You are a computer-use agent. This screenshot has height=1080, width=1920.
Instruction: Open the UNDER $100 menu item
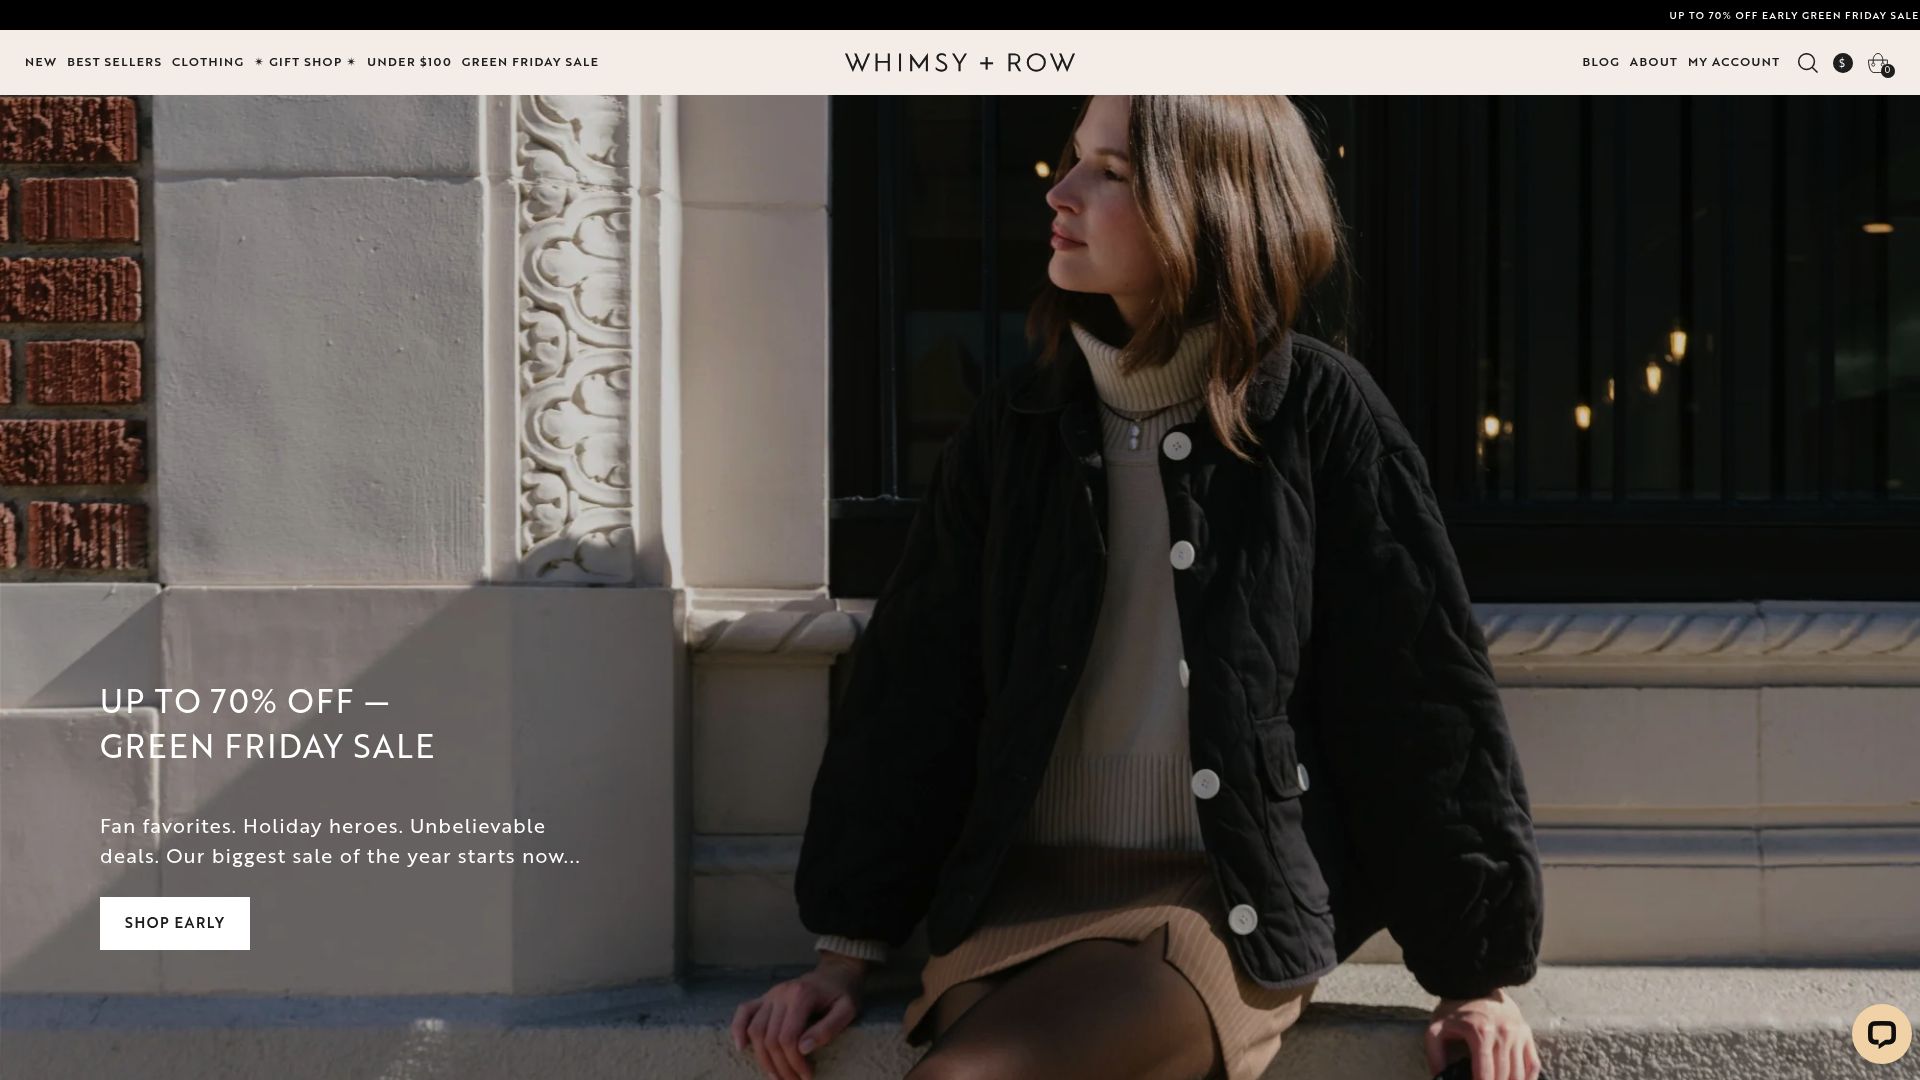click(x=408, y=61)
